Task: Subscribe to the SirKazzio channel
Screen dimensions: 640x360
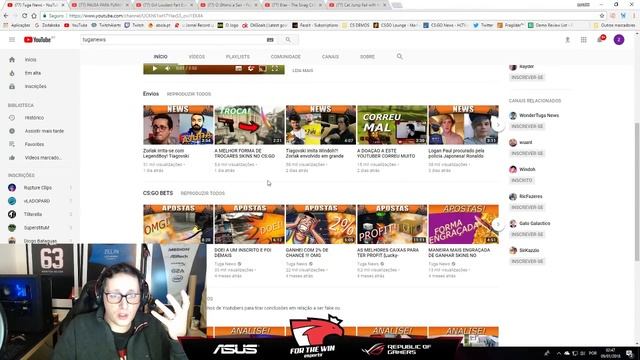Action: [527, 261]
